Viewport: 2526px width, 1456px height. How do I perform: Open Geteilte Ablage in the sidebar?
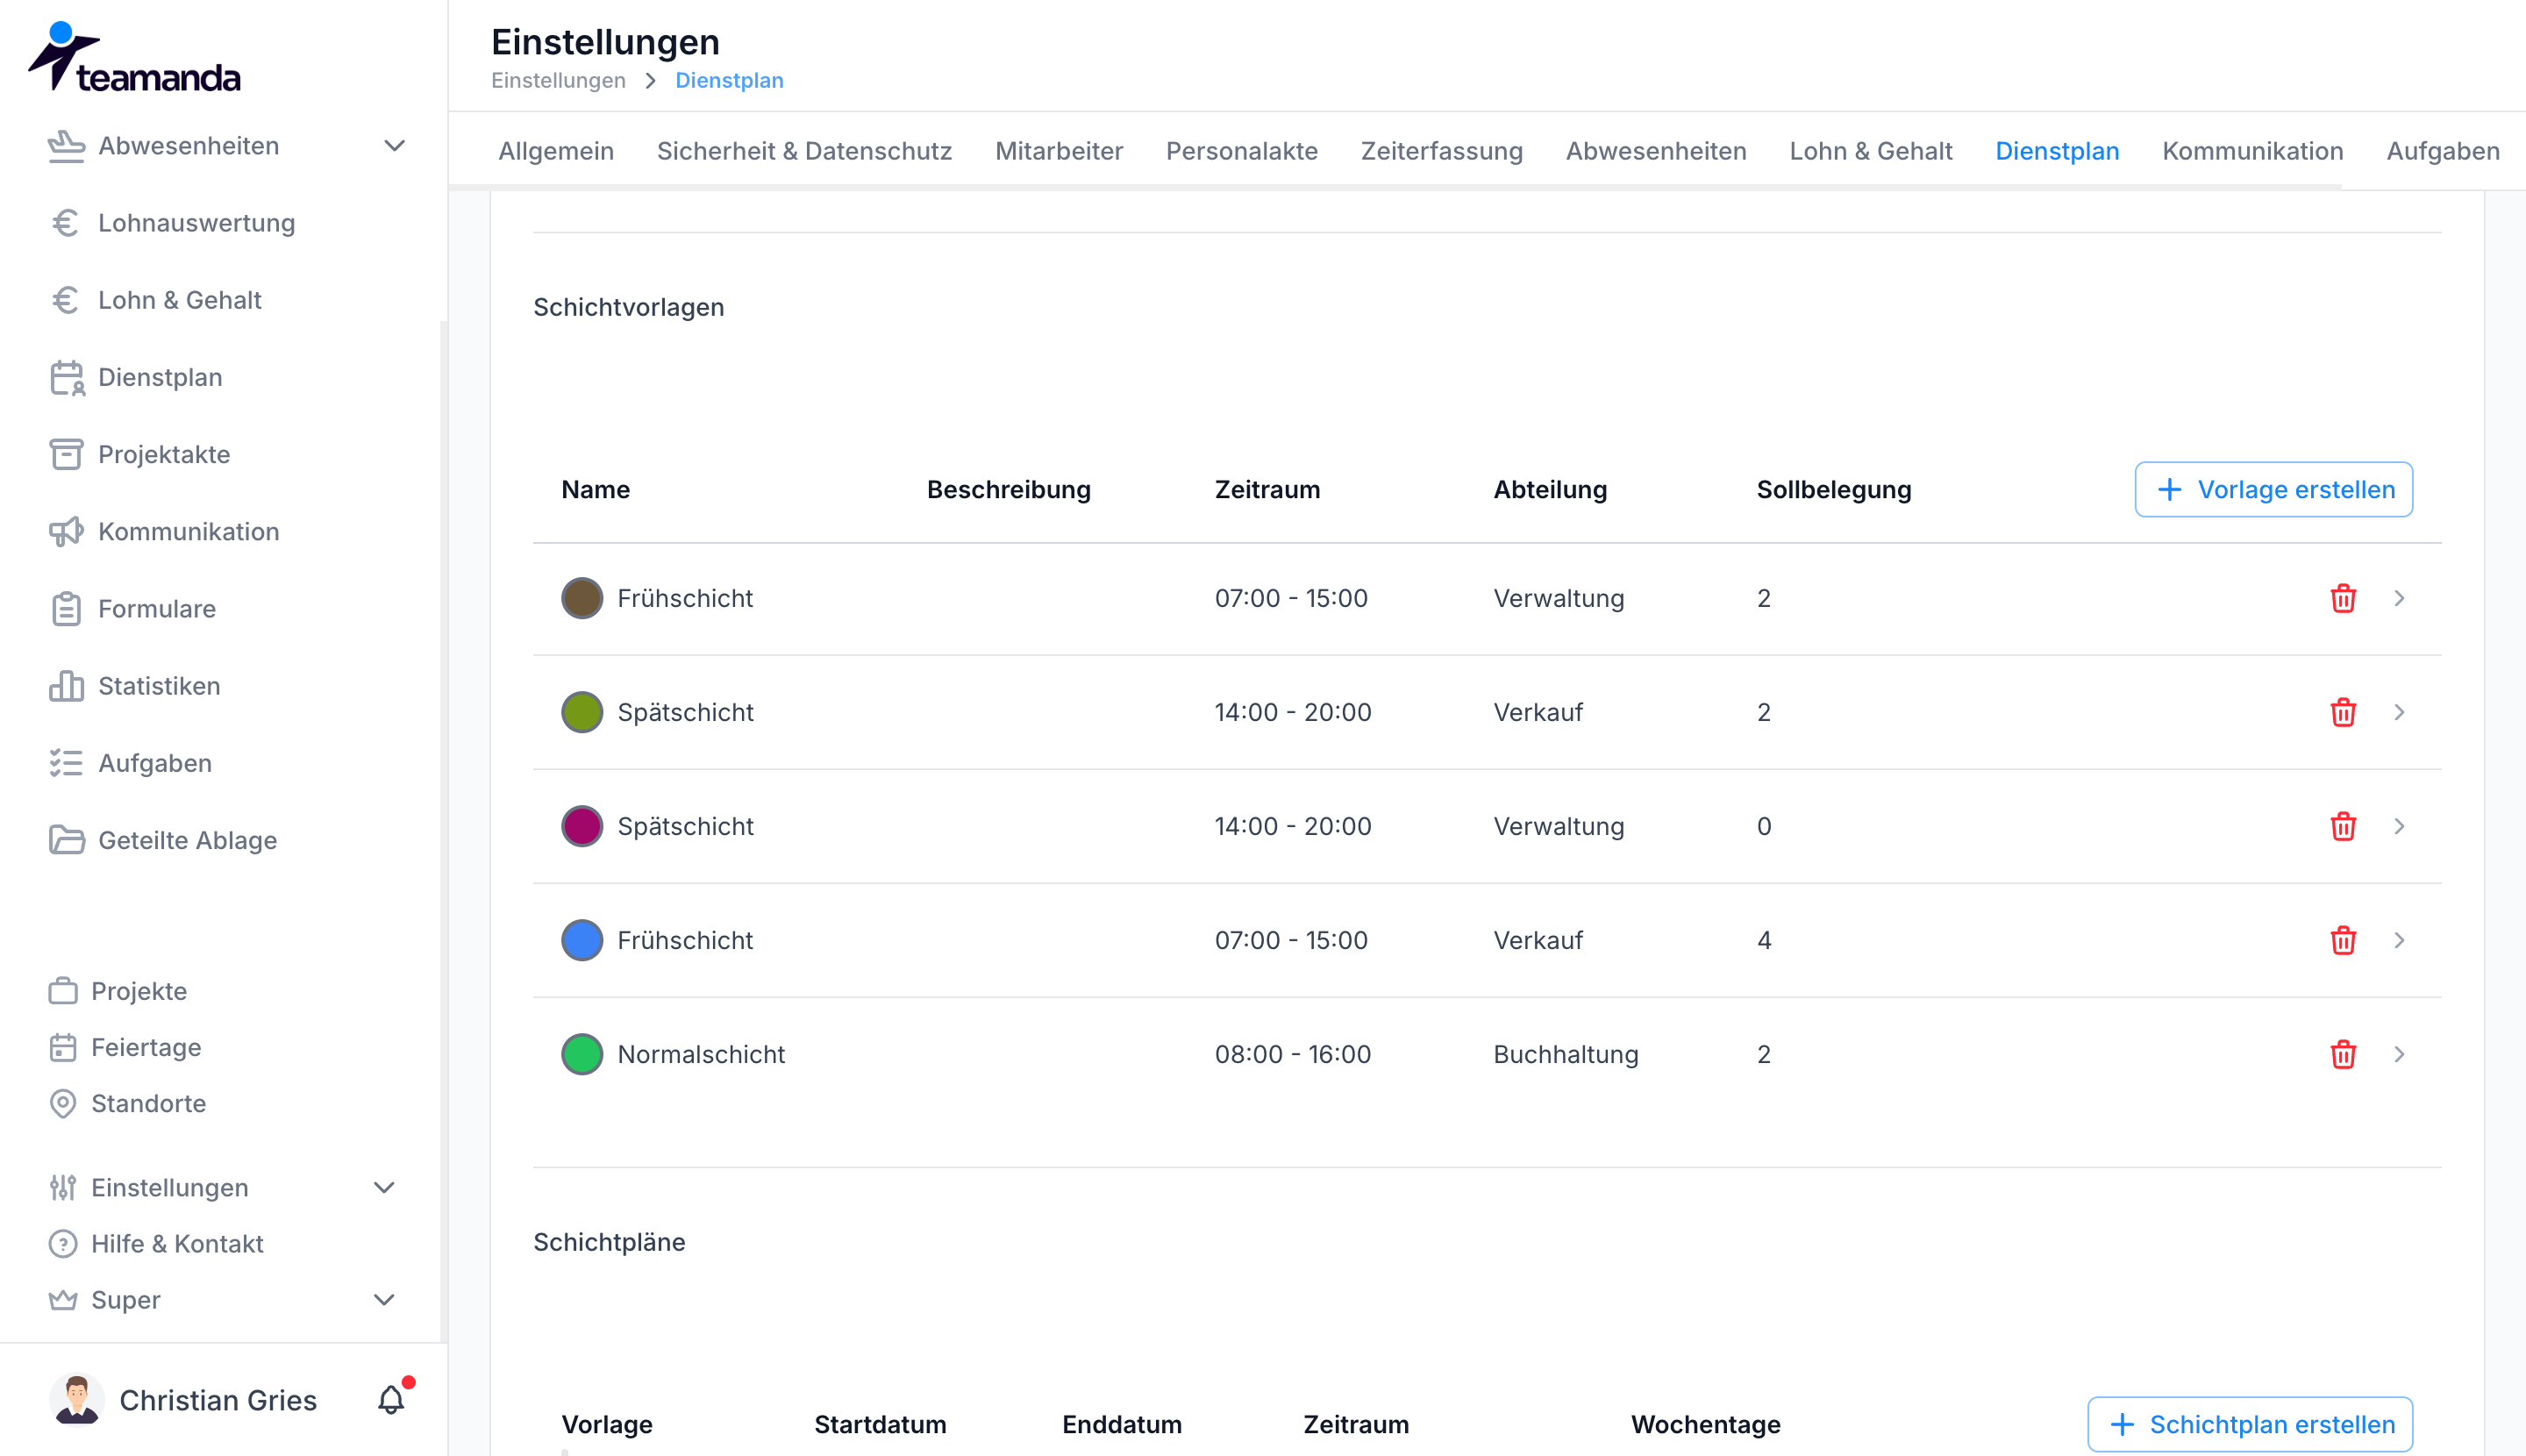[x=187, y=840]
